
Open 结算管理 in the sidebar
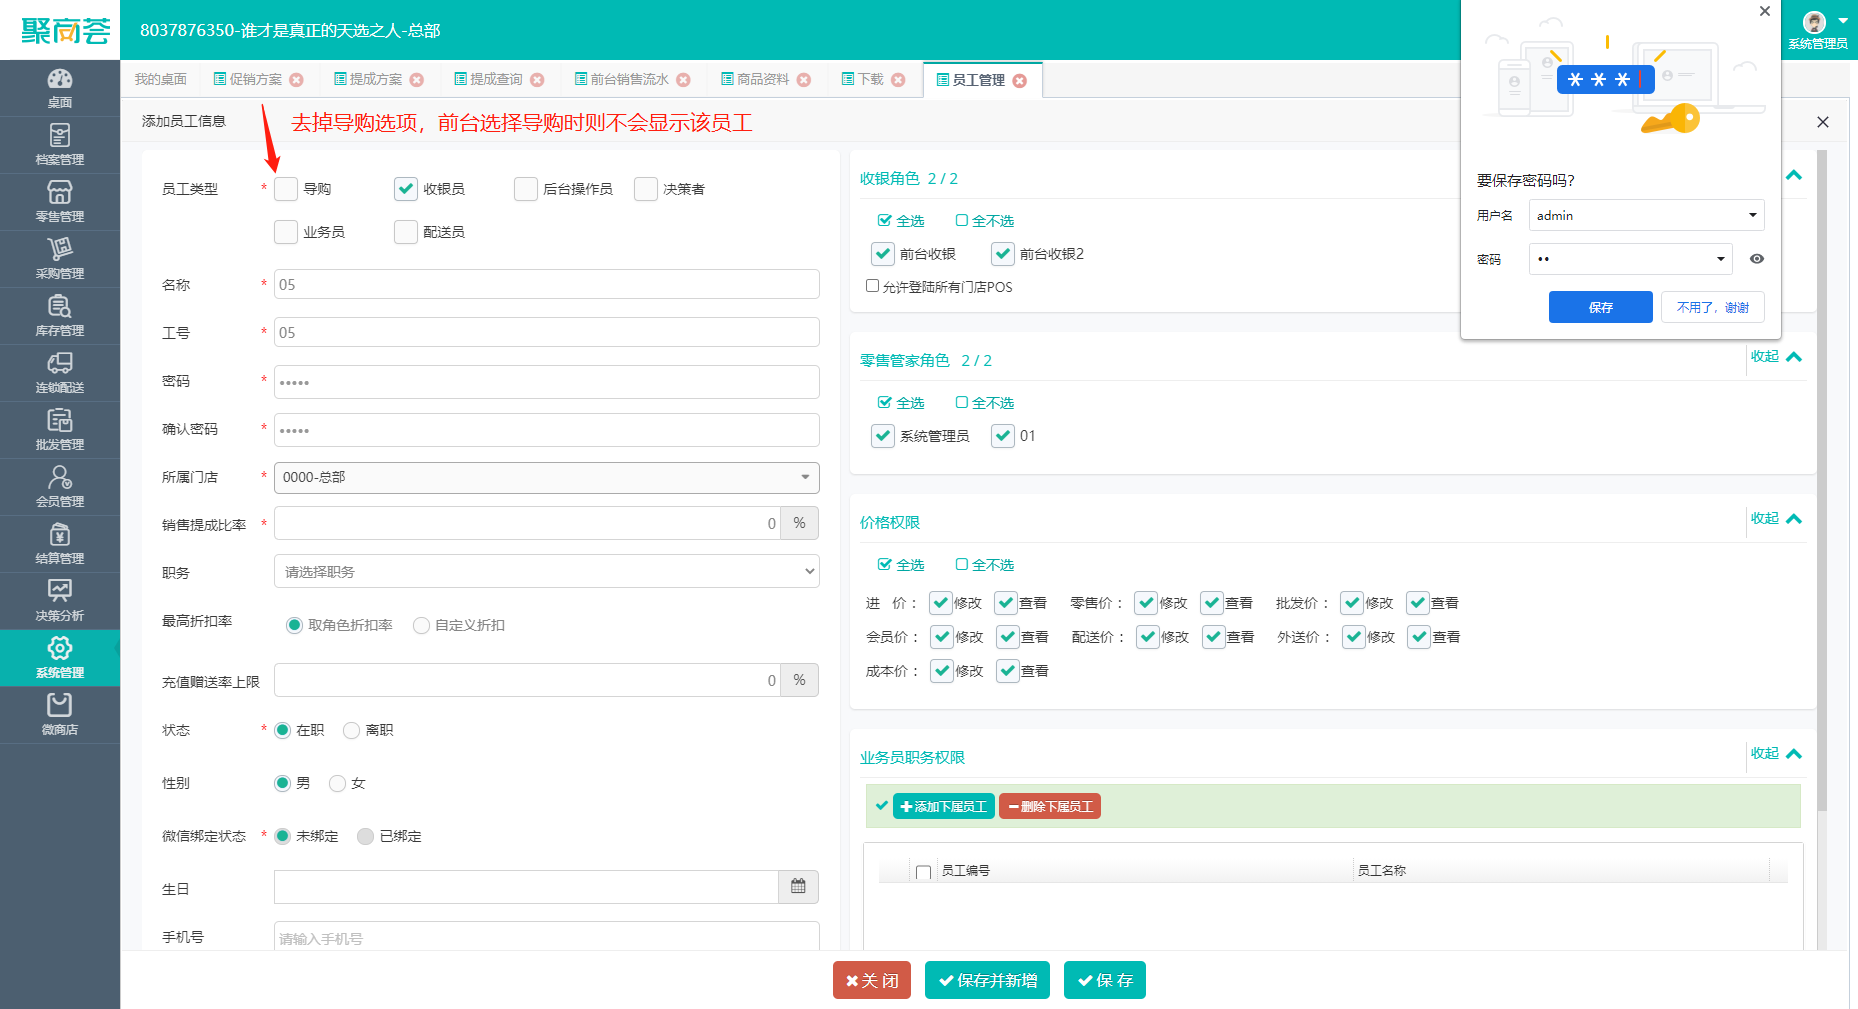[60, 544]
